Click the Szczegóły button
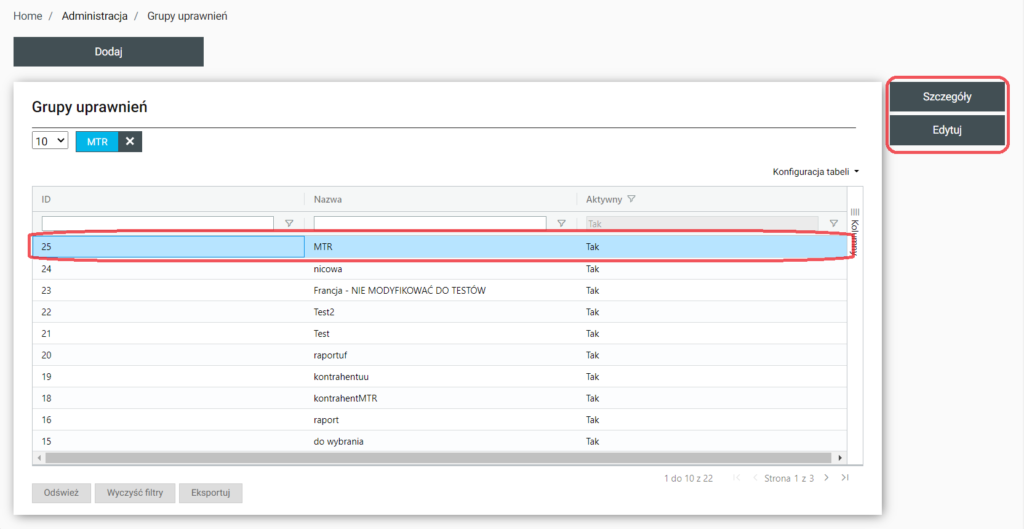This screenshot has width=1024, height=529. click(947, 97)
